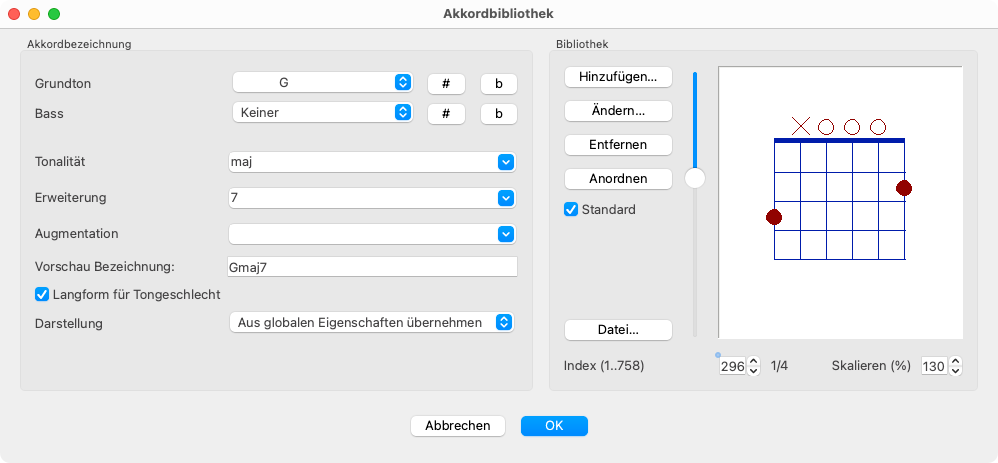The width and height of the screenshot is (998, 463).
Task: Click the muted string X marker in the chord diagram
Action: pos(801,126)
